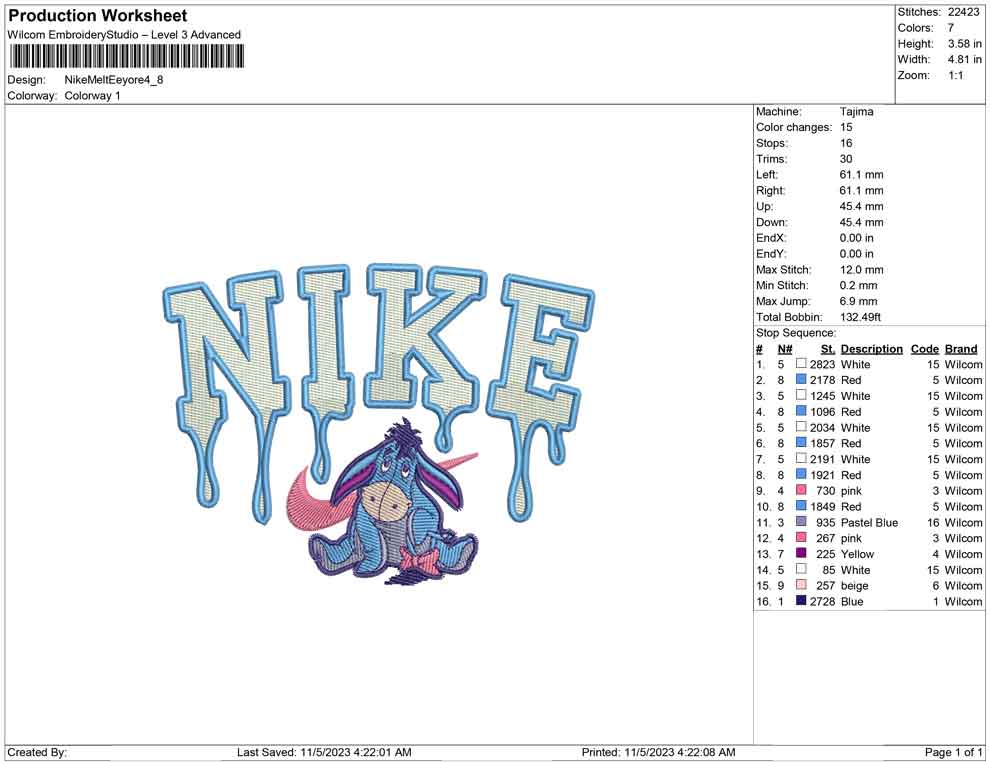The width and height of the screenshot is (990, 762).
Task: Click the Min Stitch value 0.2 mm
Action: point(859,285)
